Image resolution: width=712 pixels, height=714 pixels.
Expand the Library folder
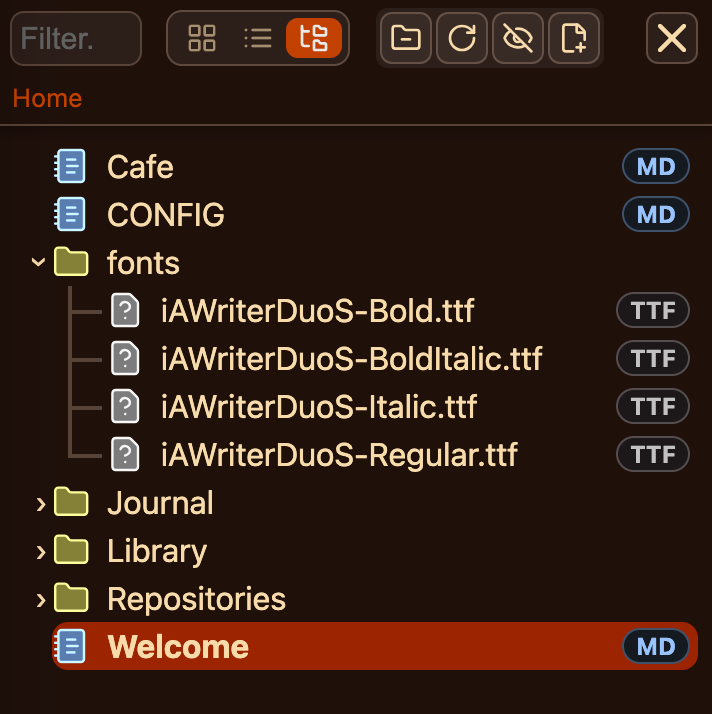(x=40, y=551)
